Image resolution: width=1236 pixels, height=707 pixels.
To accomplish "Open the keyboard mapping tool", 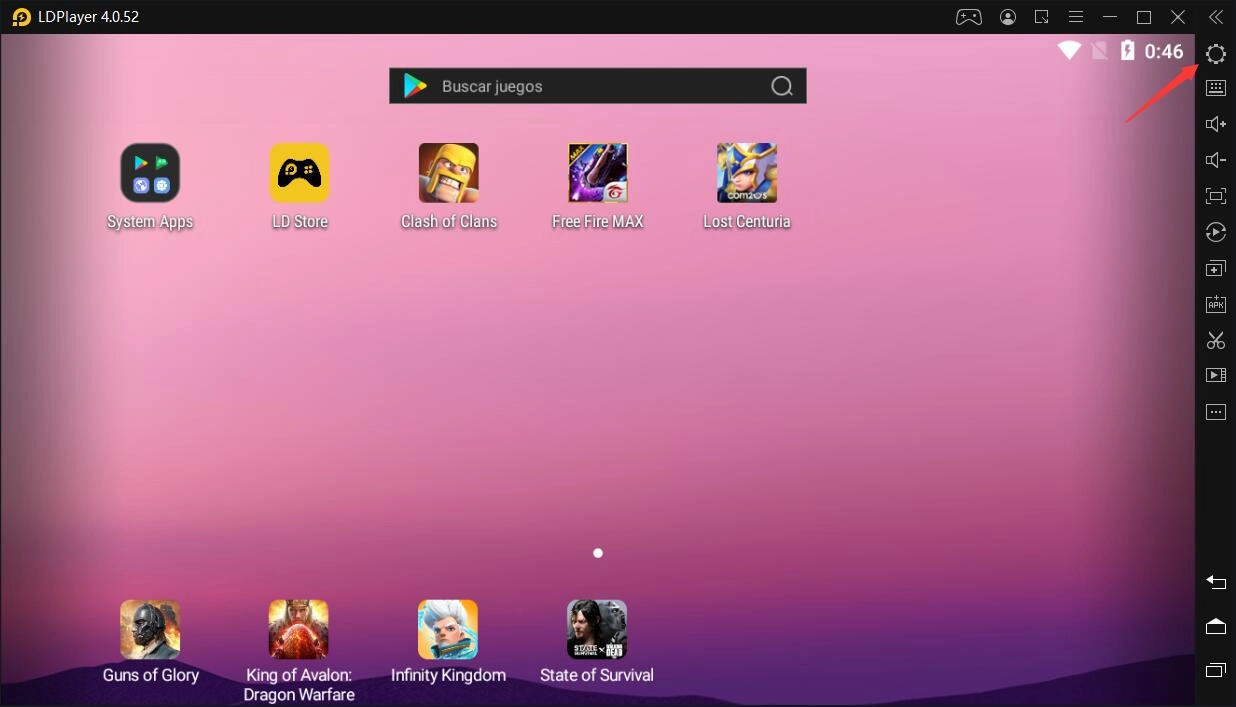I will 1215,88.
